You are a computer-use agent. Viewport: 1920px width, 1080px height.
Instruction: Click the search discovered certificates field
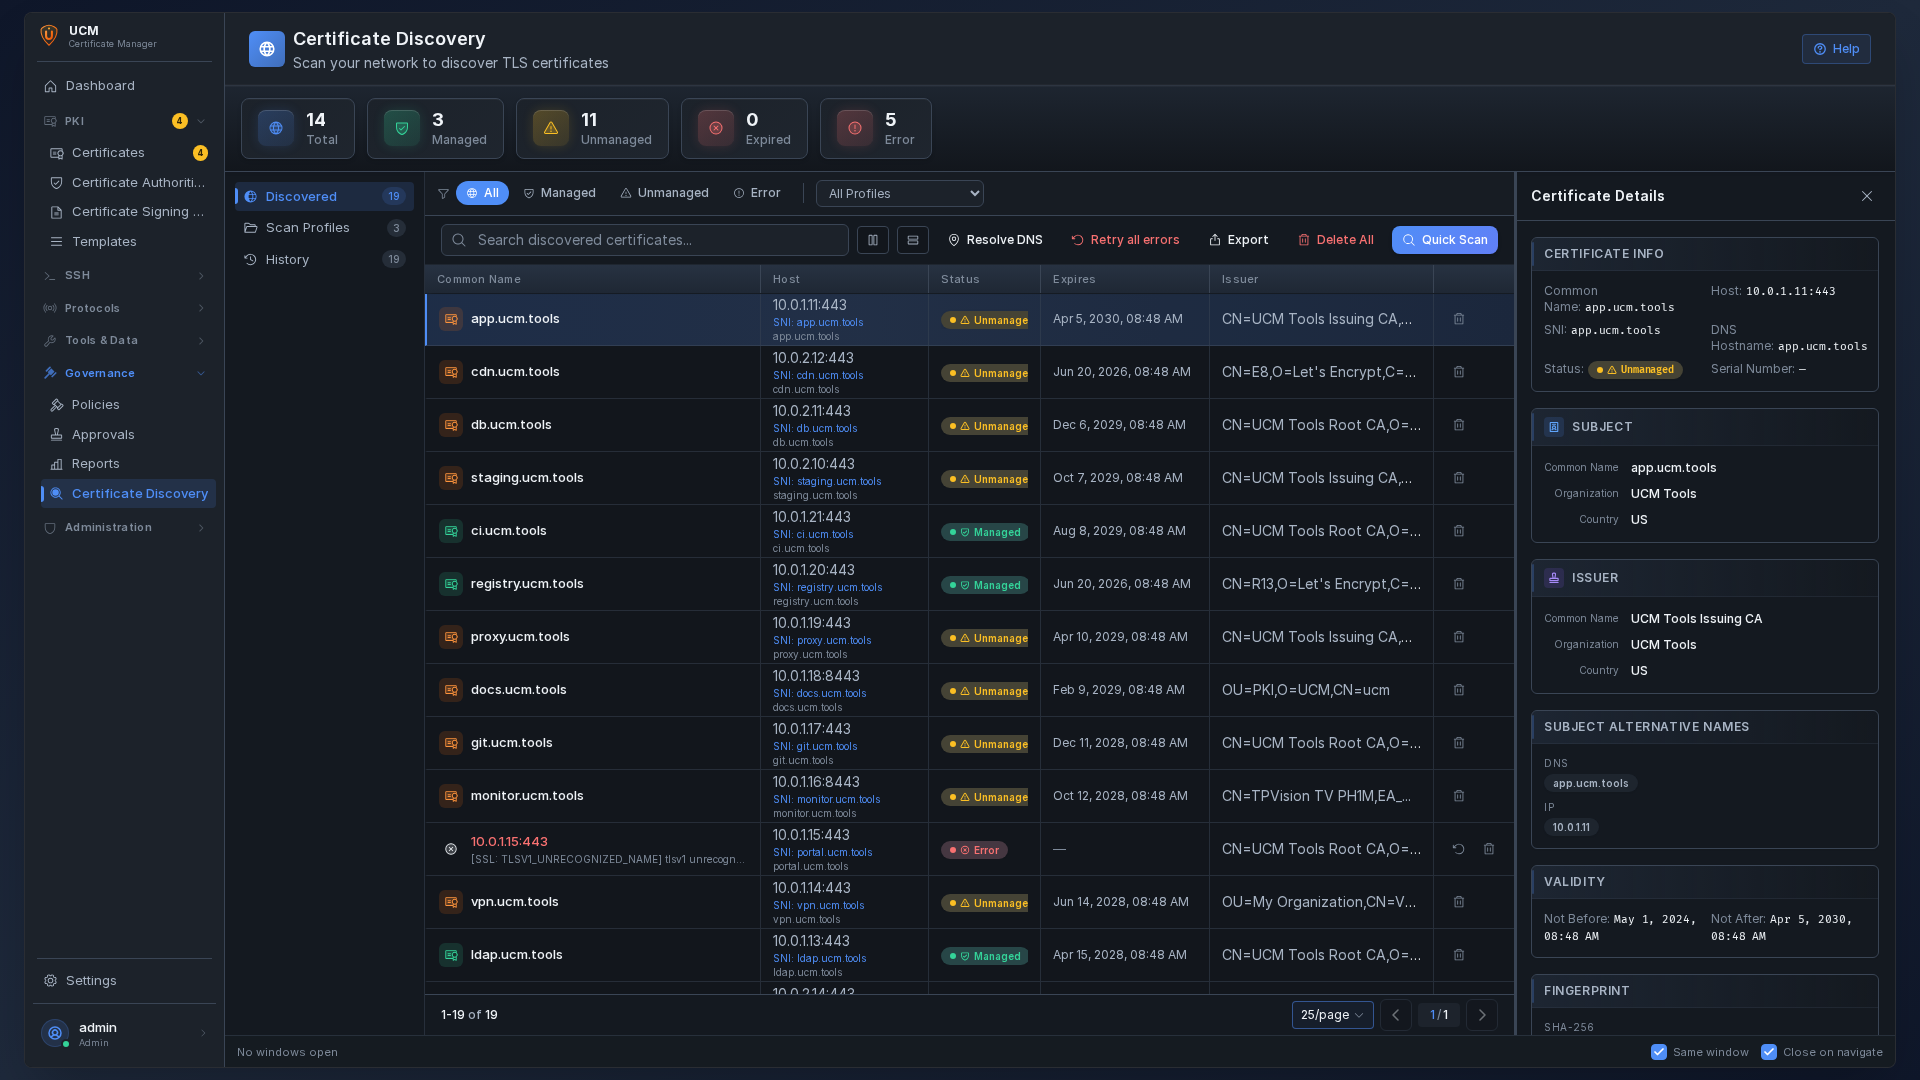[x=645, y=240]
